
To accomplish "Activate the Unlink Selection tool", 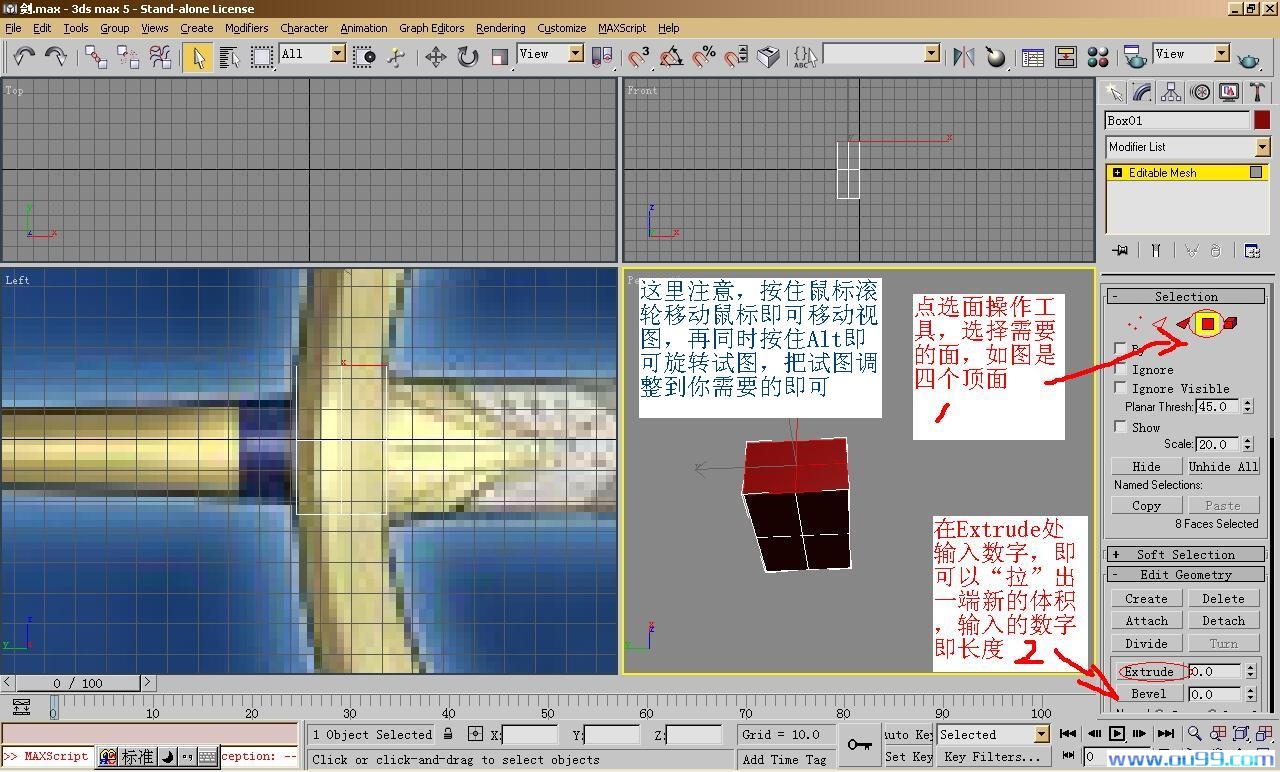I will (x=128, y=57).
